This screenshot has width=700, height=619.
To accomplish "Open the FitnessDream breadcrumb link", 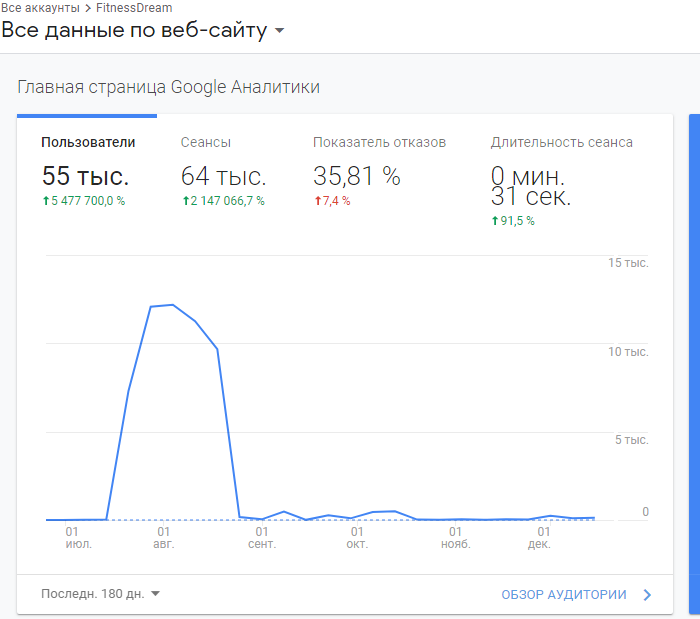I will click(134, 8).
